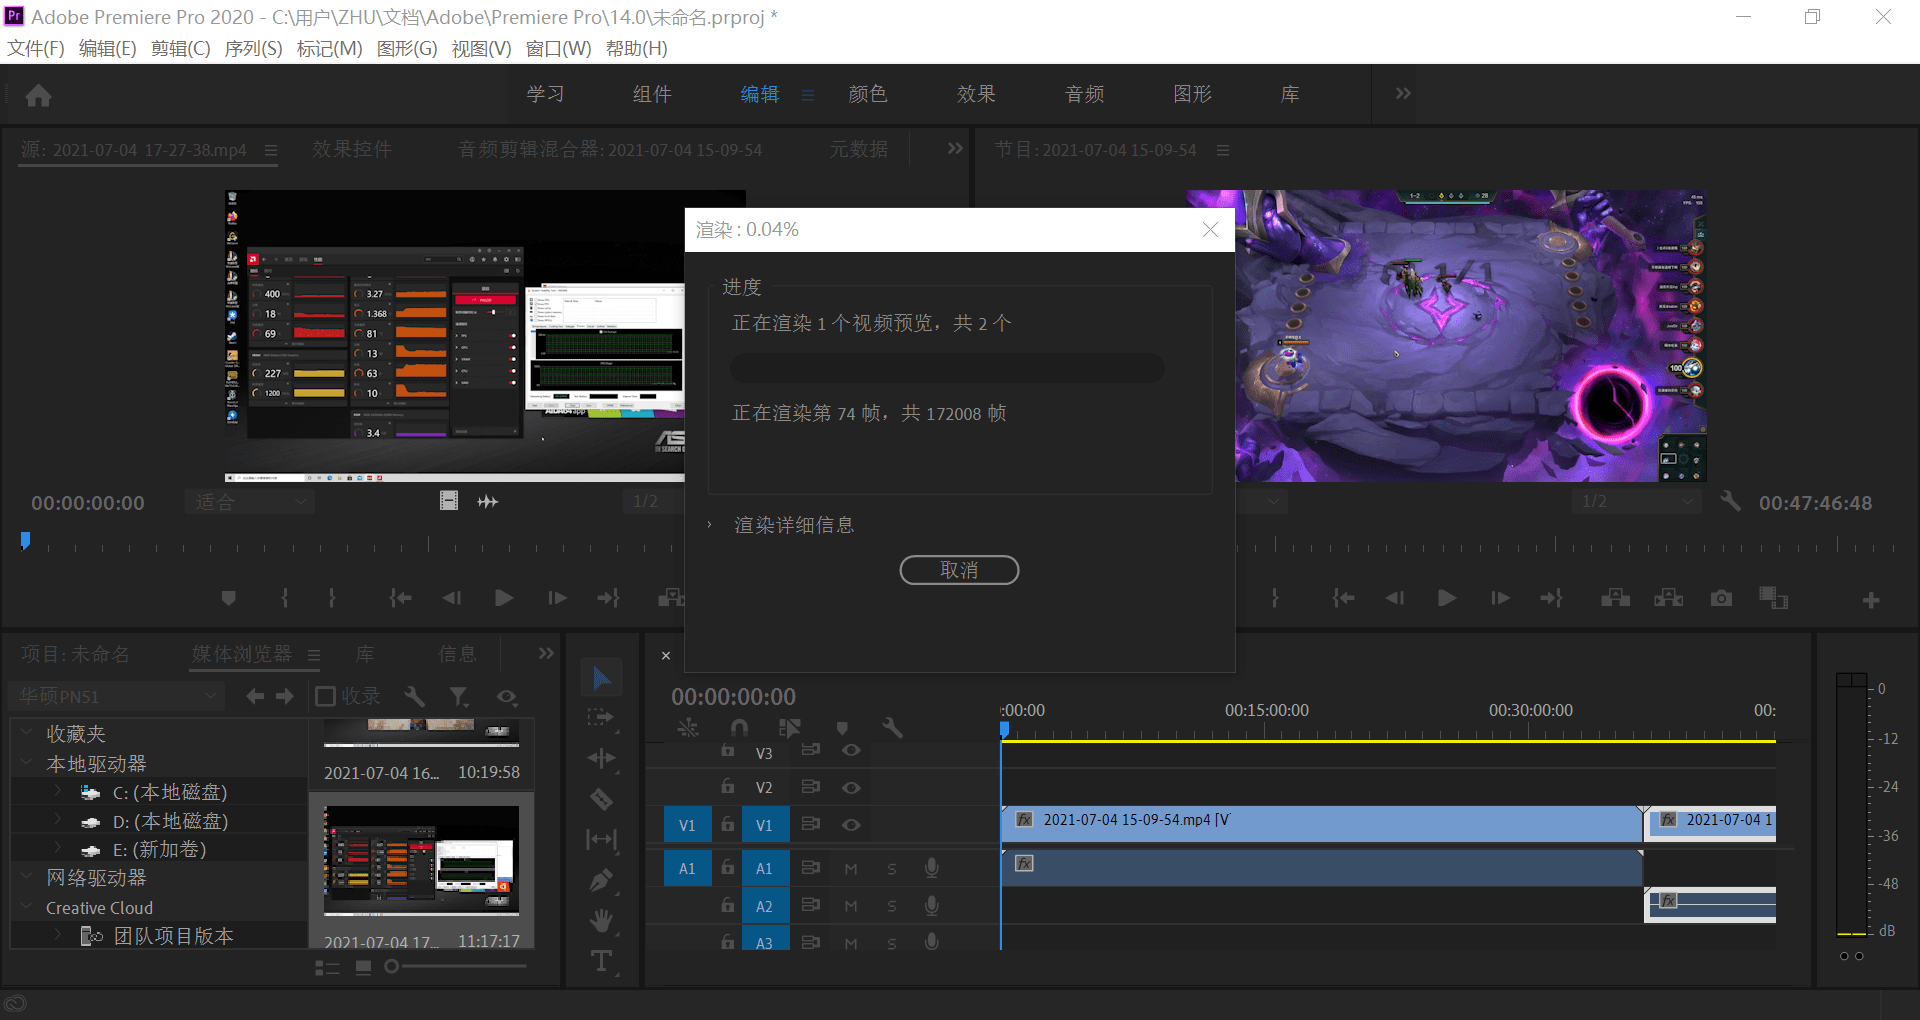Select the Hand tool
1920x1020 pixels.
coord(601,920)
